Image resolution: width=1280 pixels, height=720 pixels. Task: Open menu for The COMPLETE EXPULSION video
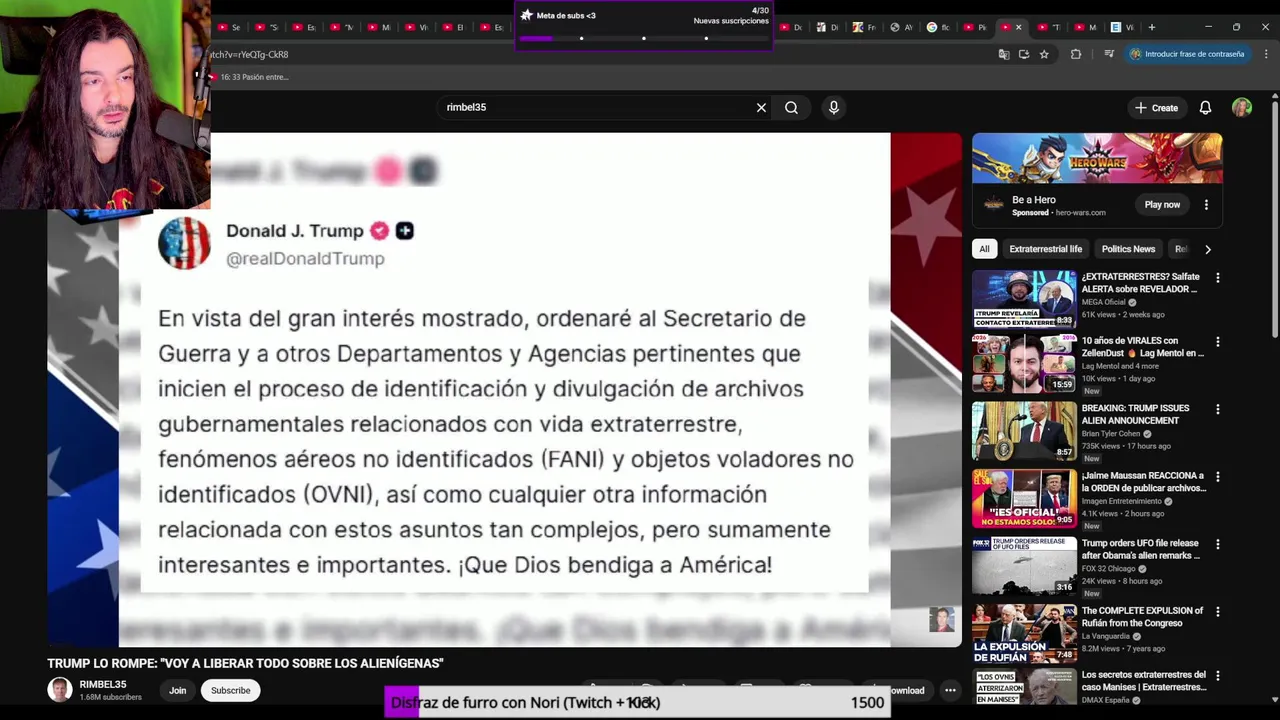pos(1217,612)
